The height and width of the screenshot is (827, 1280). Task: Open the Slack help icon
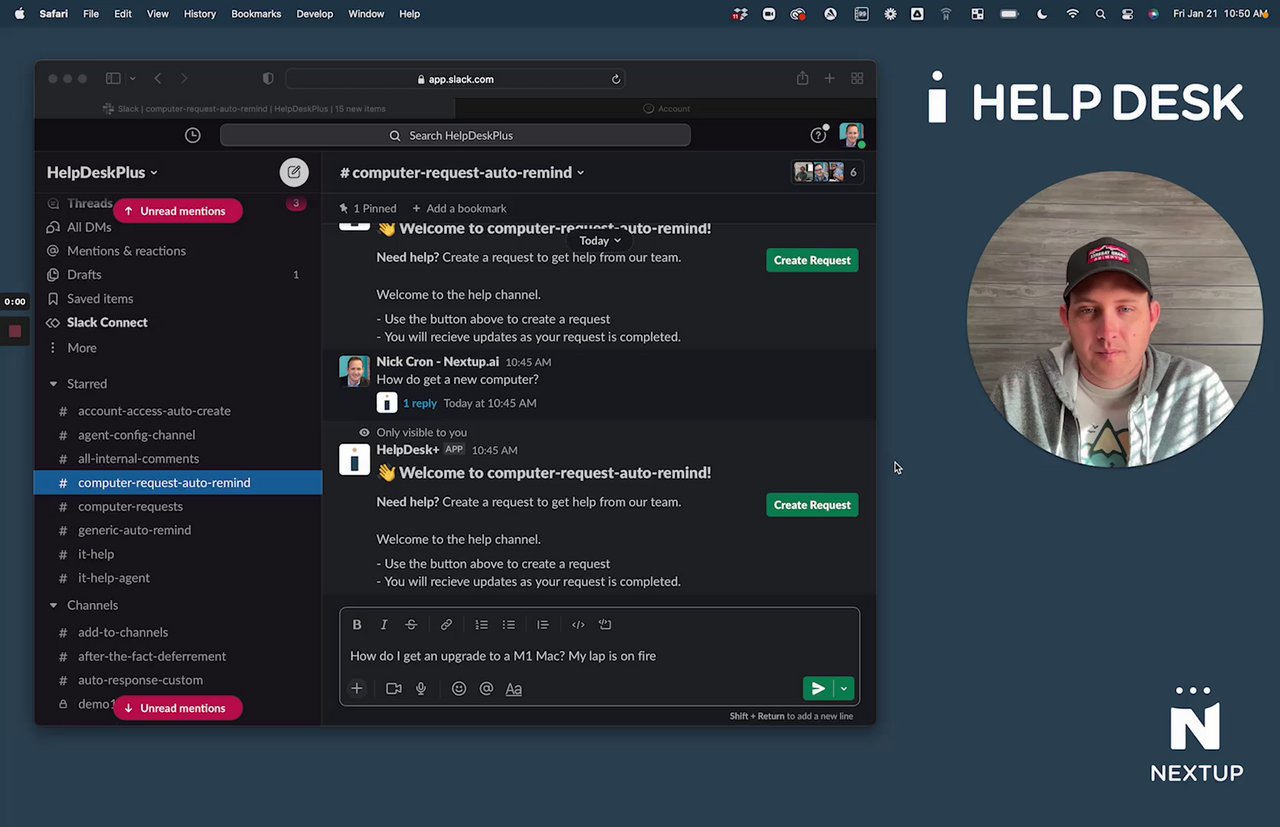click(x=818, y=135)
